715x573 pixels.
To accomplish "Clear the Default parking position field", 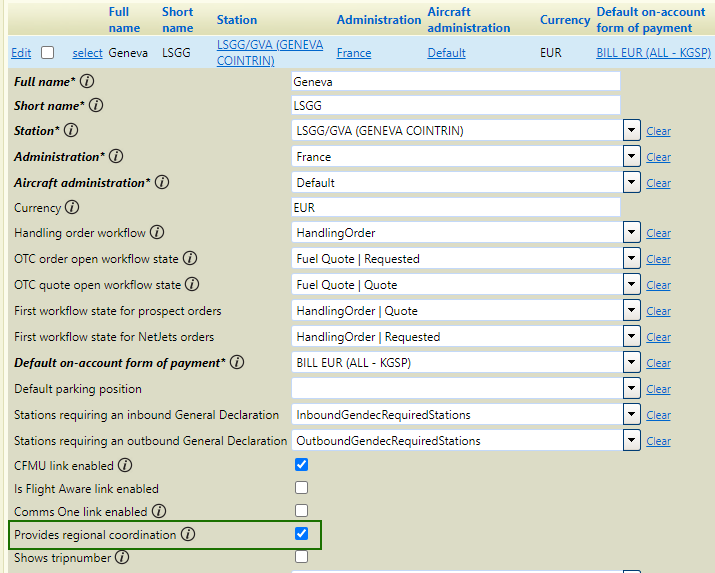I will pos(658,389).
